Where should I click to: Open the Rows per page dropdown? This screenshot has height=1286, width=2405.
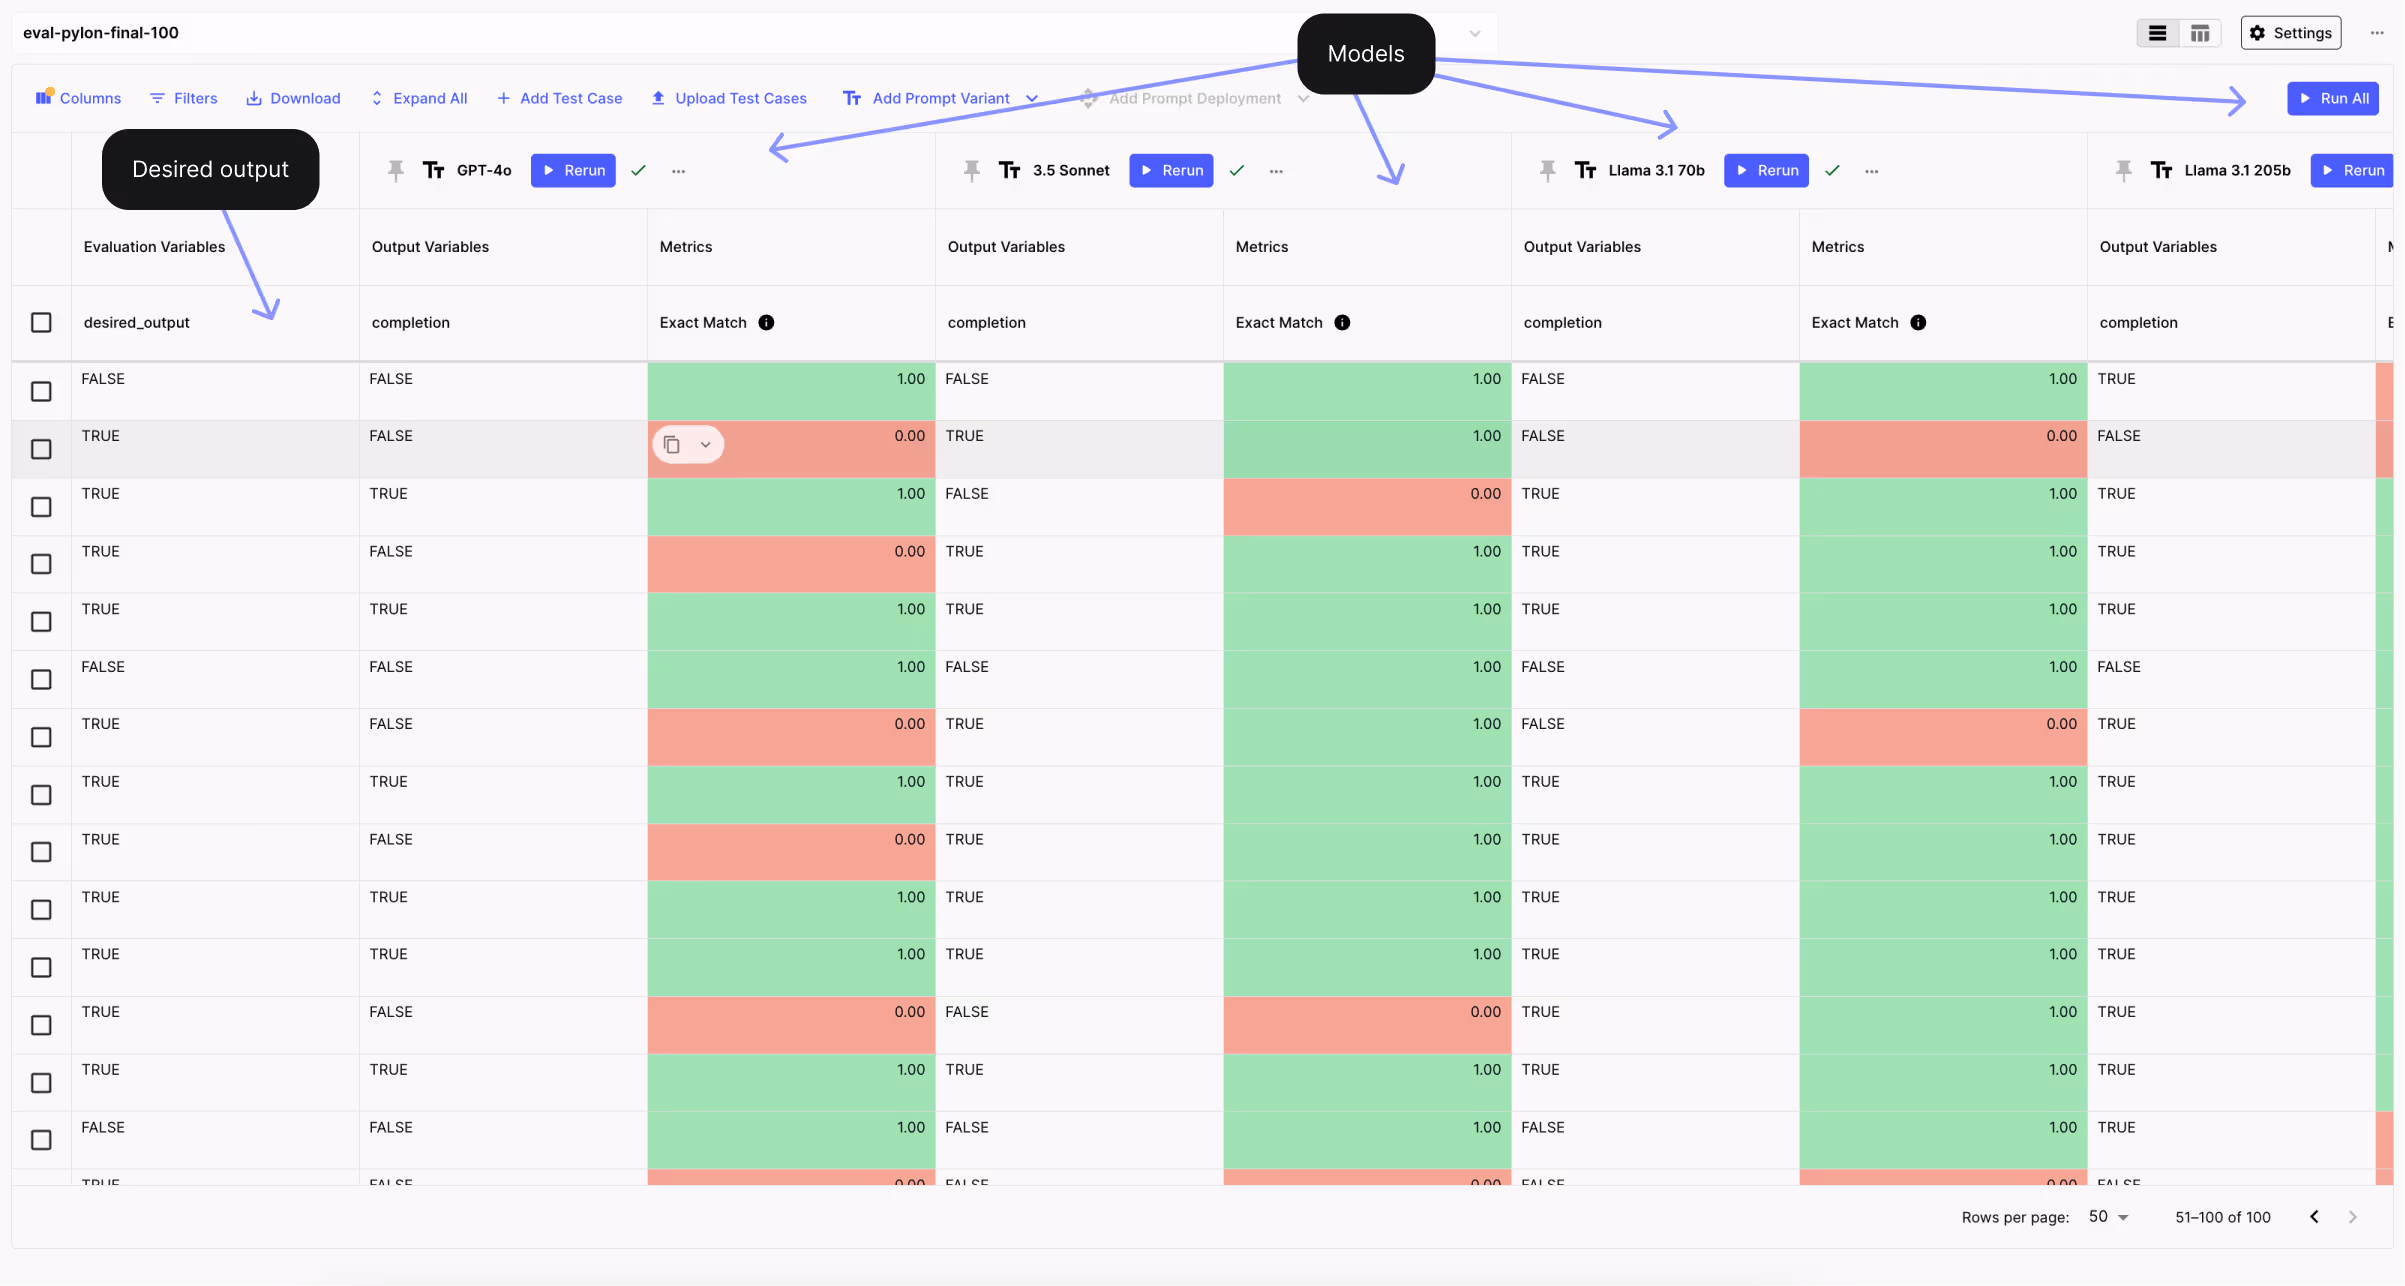pos(2108,1217)
